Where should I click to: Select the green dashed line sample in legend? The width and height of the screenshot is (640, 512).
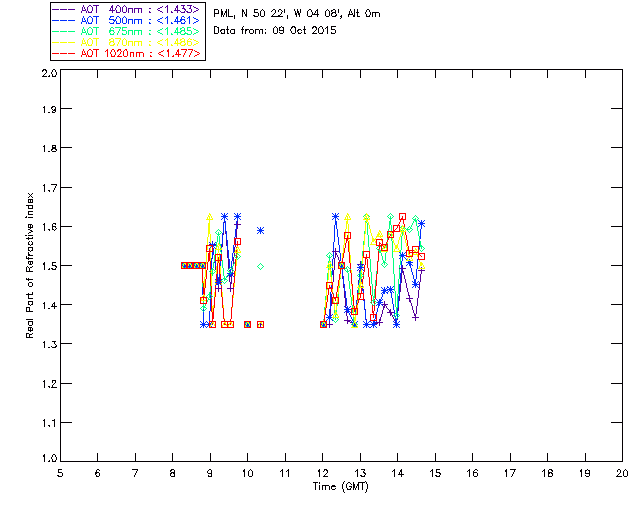pyautogui.click(x=64, y=31)
